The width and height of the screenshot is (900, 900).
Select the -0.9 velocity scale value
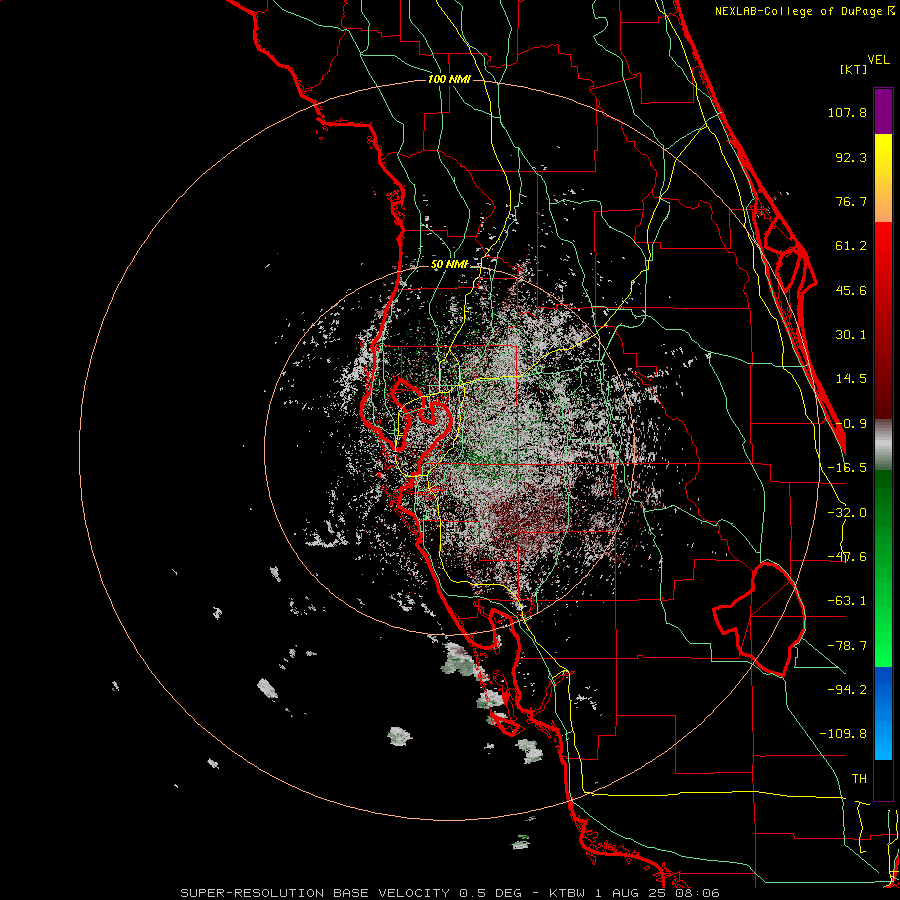coord(851,424)
